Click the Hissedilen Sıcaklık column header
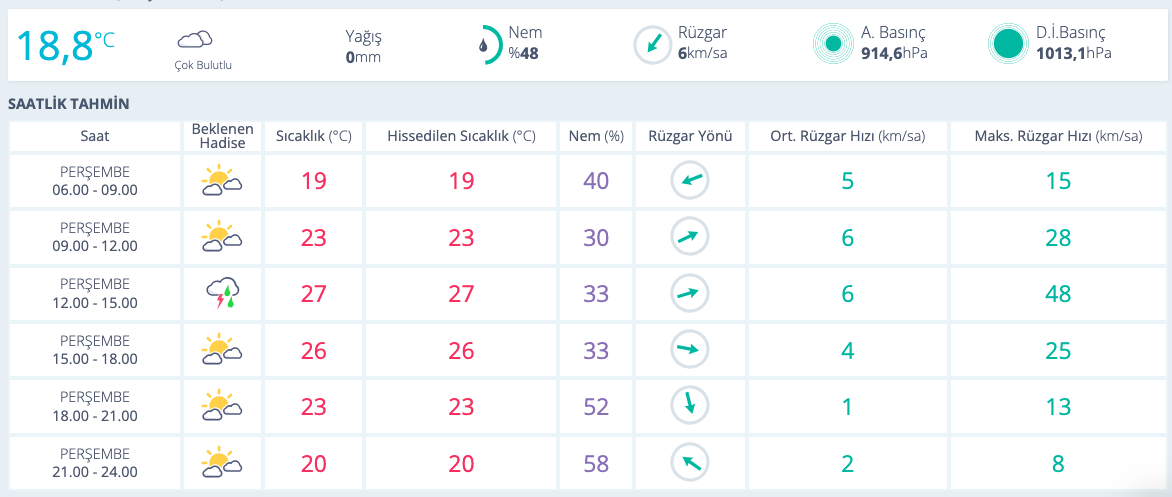 click(461, 136)
